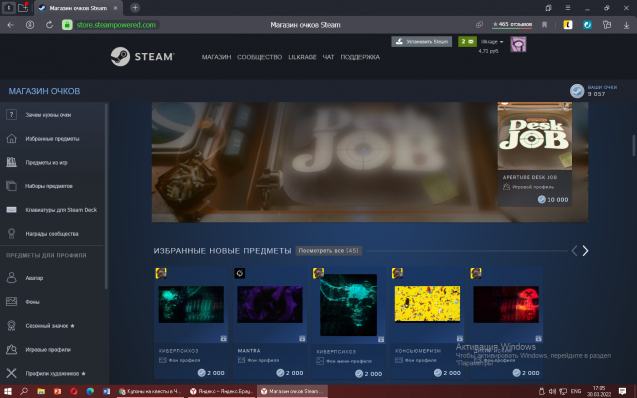This screenshot has width=637, height=398.
Task: Show next featured items with right arrow
Action: 585,251
